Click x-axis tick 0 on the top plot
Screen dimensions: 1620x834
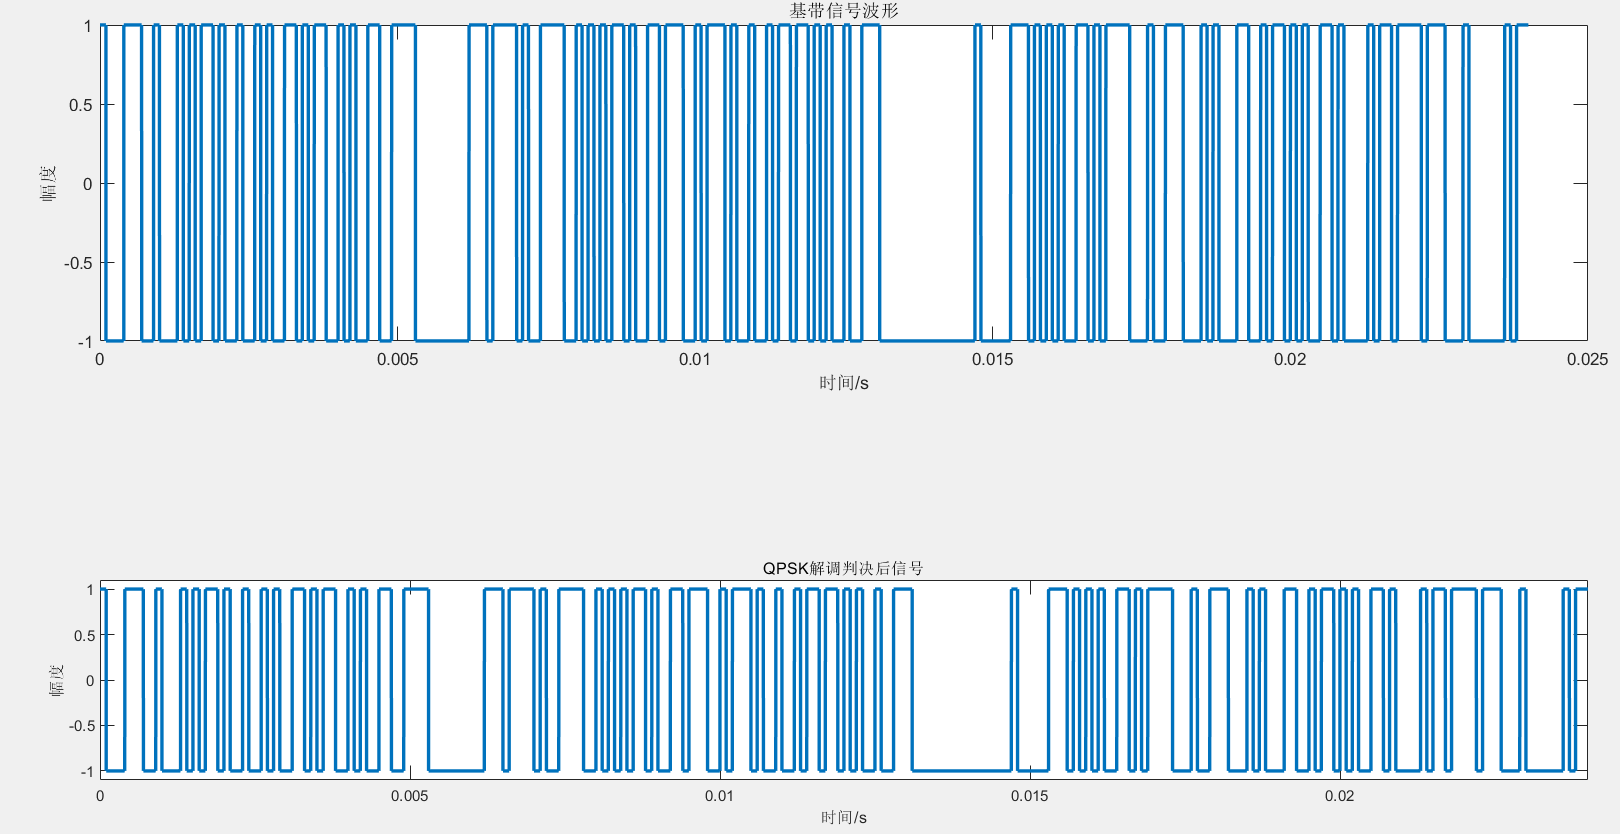click(100, 359)
